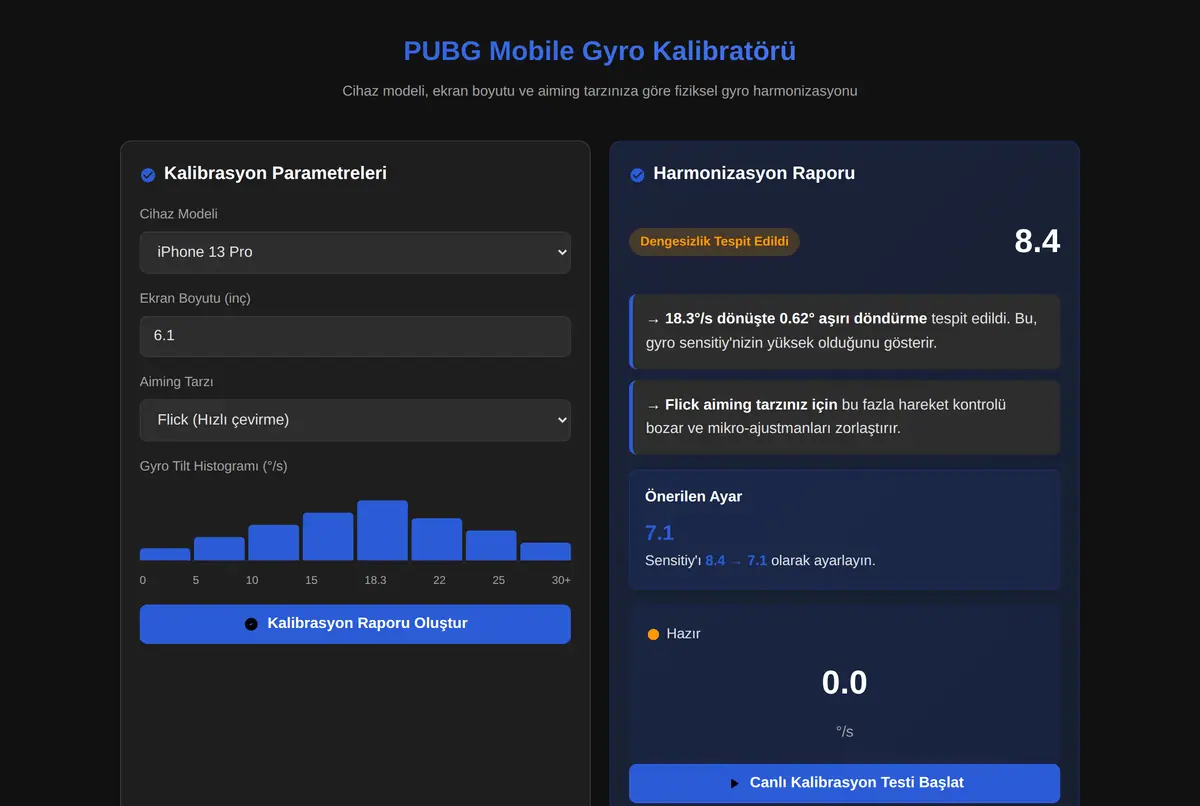Image resolution: width=1200 pixels, height=806 pixels.
Task: Open the Aiming Tarzı dropdown
Action: tap(355, 420)
